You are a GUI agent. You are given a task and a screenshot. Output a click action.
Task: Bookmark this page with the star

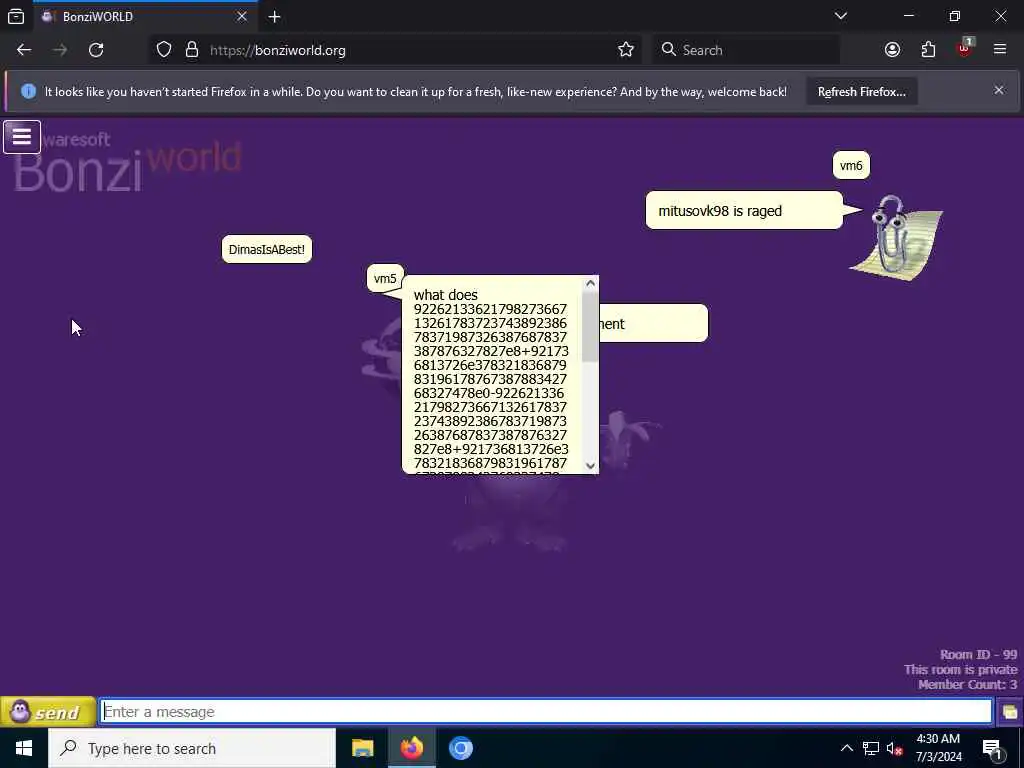pyautogui.click(x=626, y=50)
